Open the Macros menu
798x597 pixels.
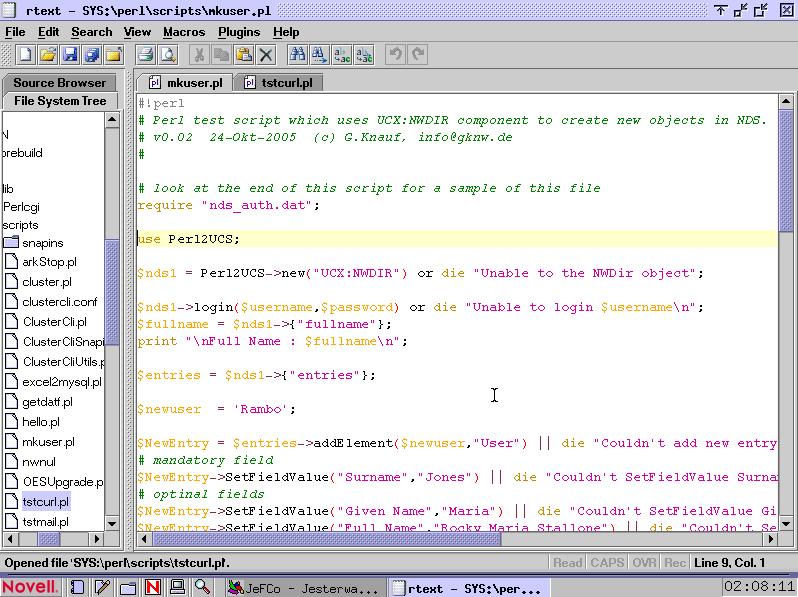pyautogui.click(x=184, y=32)
